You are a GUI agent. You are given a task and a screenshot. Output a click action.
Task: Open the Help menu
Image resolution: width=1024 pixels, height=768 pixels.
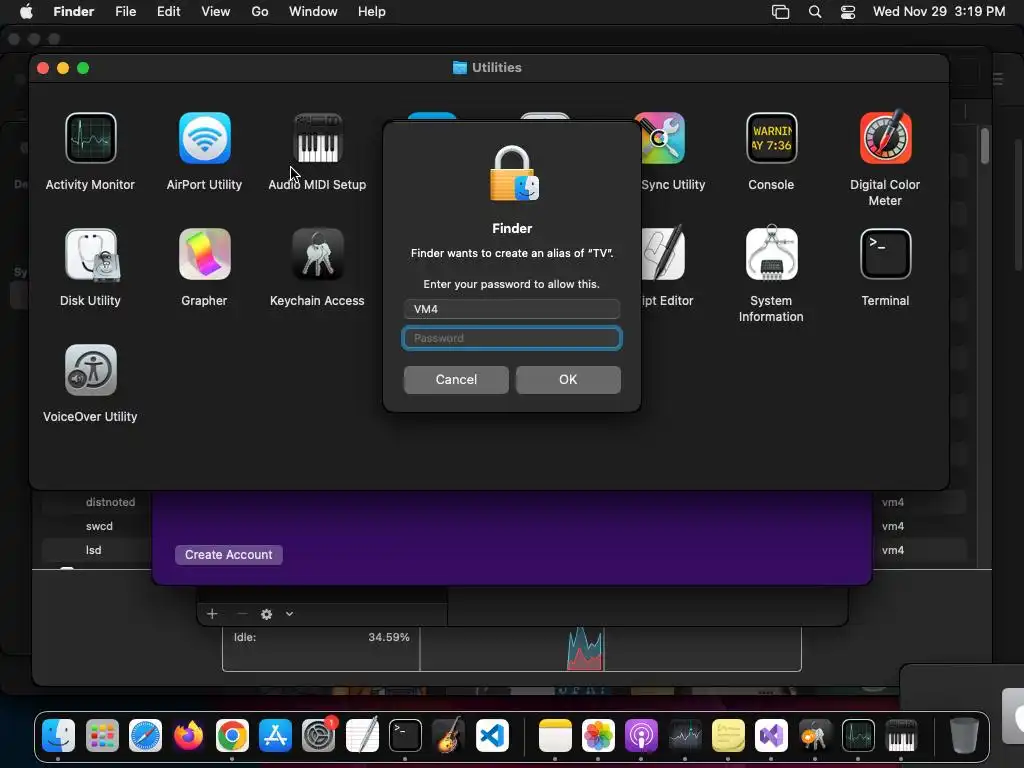372,12
